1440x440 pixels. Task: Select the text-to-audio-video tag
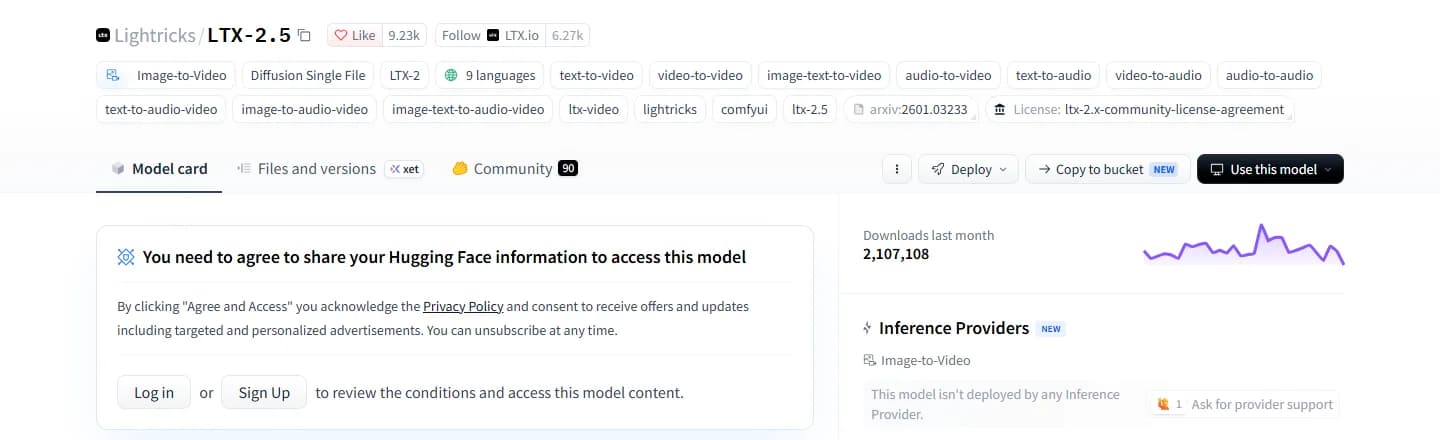tap(161, 110)
